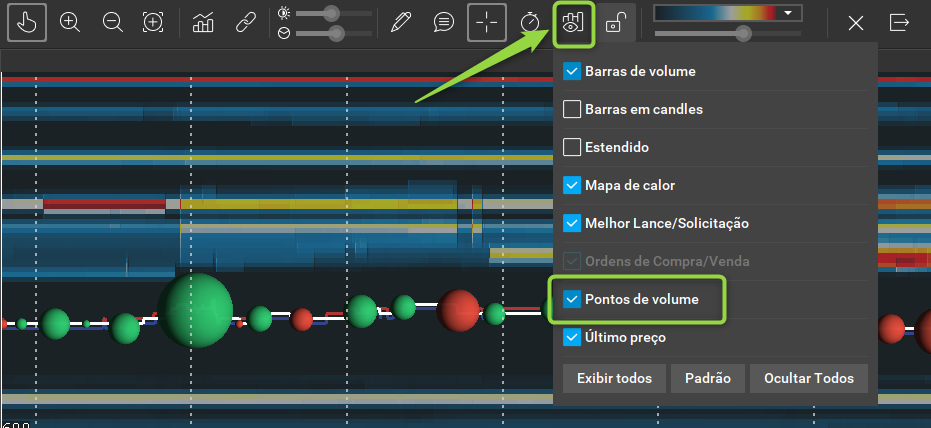Open the speech bubble notes icon

[444, 23]
